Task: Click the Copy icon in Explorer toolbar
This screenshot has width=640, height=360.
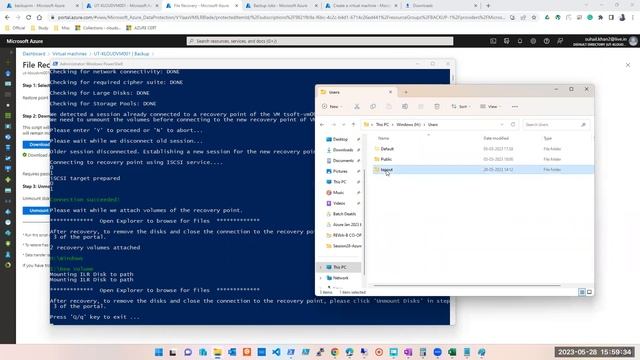Action: tap(373, 107)
